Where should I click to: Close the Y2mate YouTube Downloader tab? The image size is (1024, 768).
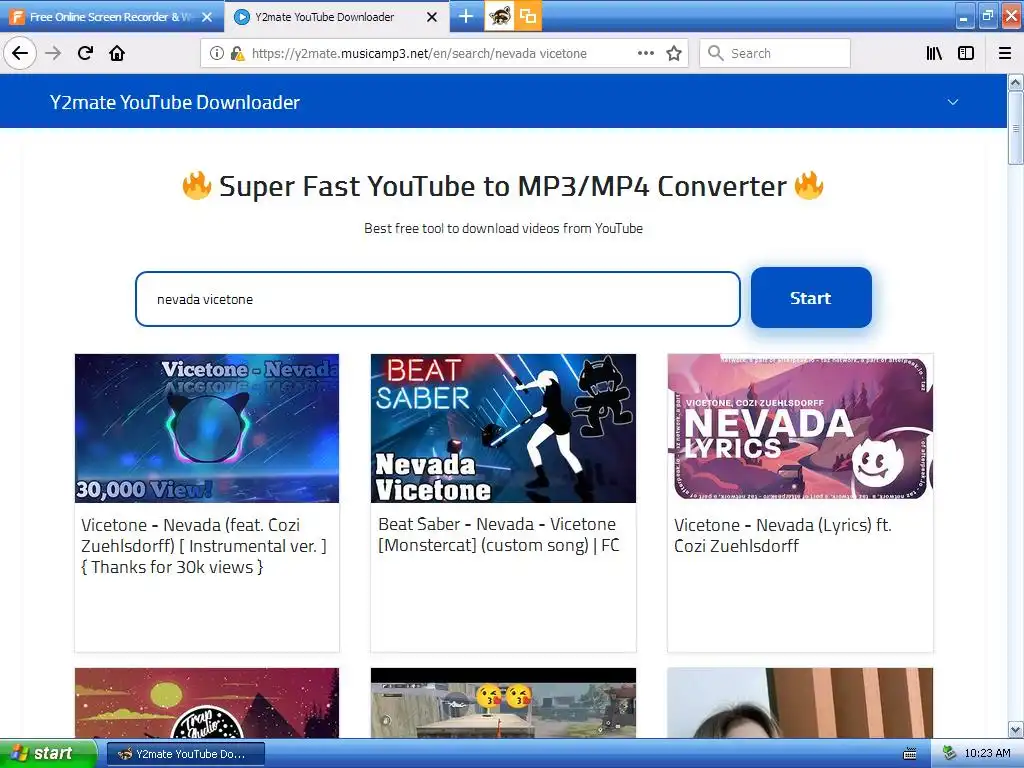(x=432, y=17)
